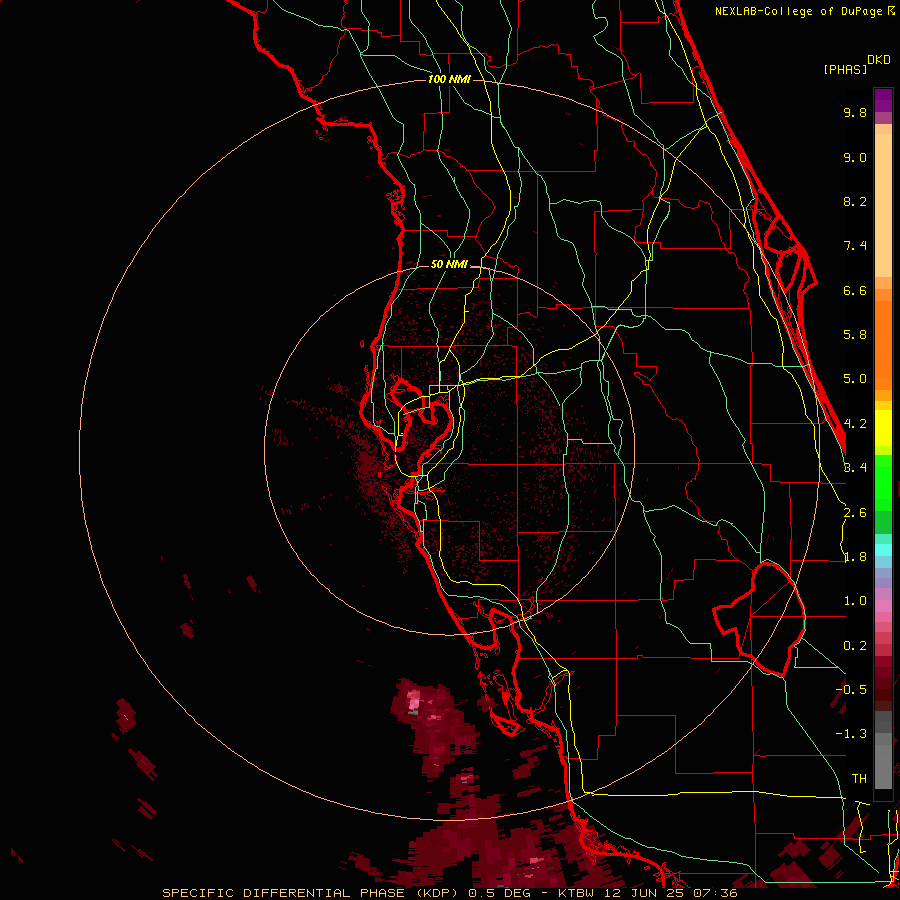This screenshot has height=900, width=900.
Task: Click the 100 NMI range ring label
Action: click(449, 79)
